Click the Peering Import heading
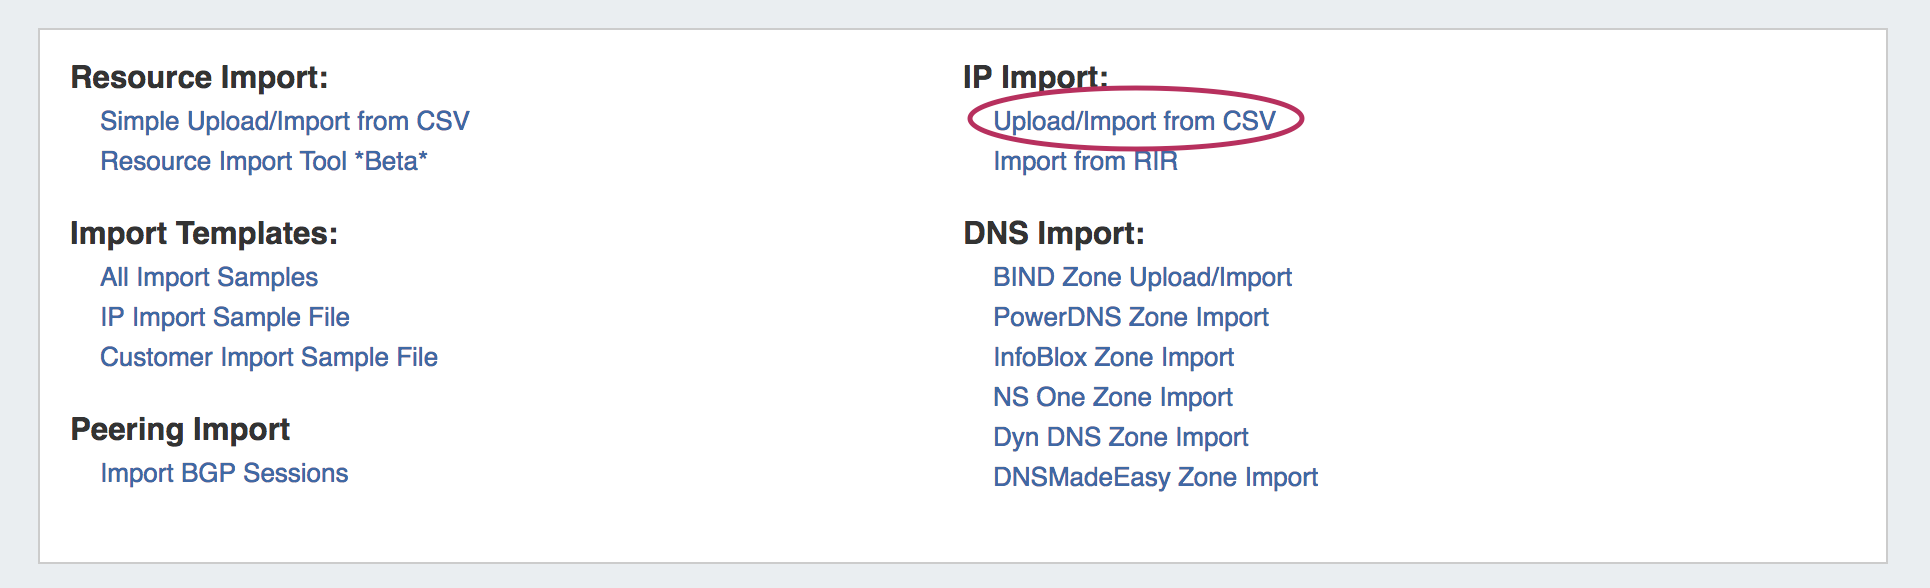The image size is (1930, 588). pos(180,429)
